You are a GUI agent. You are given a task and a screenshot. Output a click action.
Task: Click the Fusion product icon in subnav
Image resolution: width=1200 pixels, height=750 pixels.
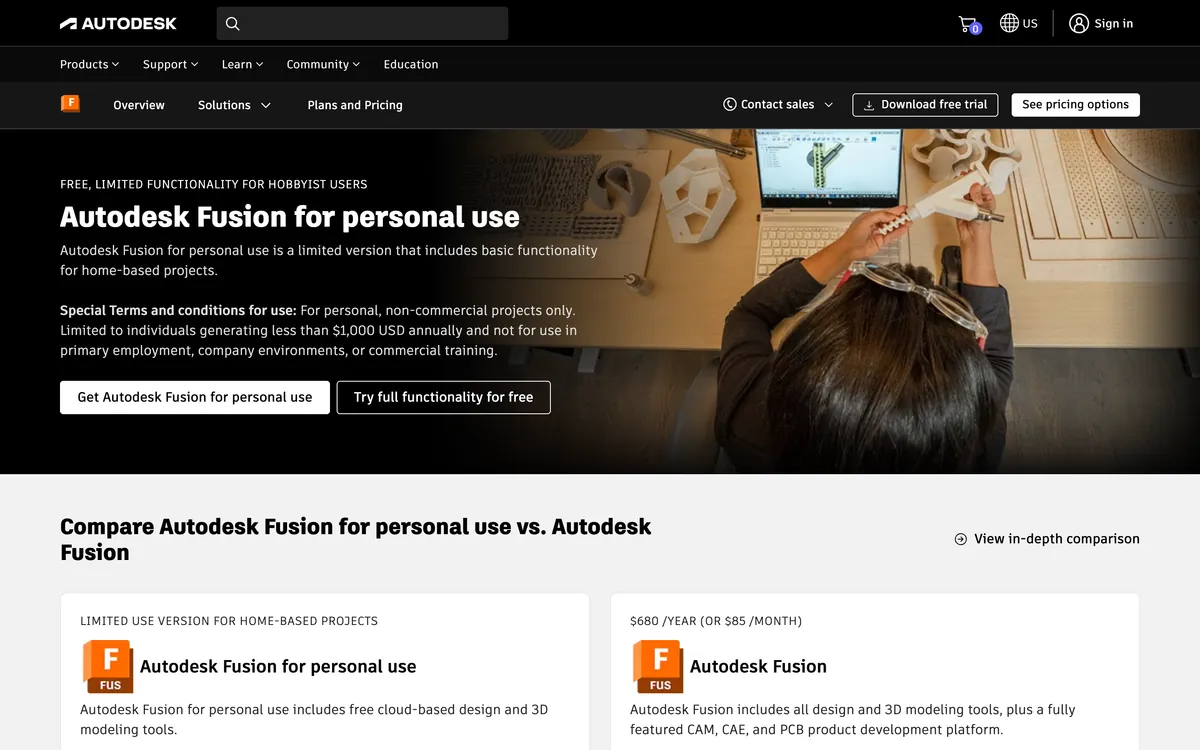70,104
